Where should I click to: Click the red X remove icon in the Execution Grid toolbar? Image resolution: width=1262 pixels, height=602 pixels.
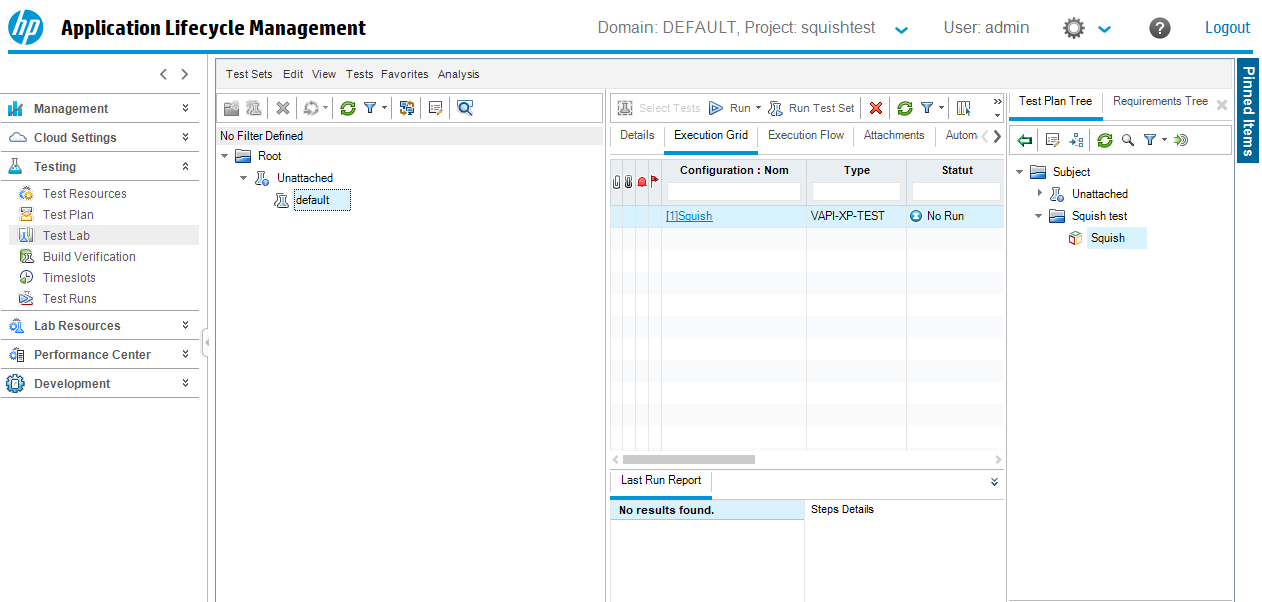[876, 108]
